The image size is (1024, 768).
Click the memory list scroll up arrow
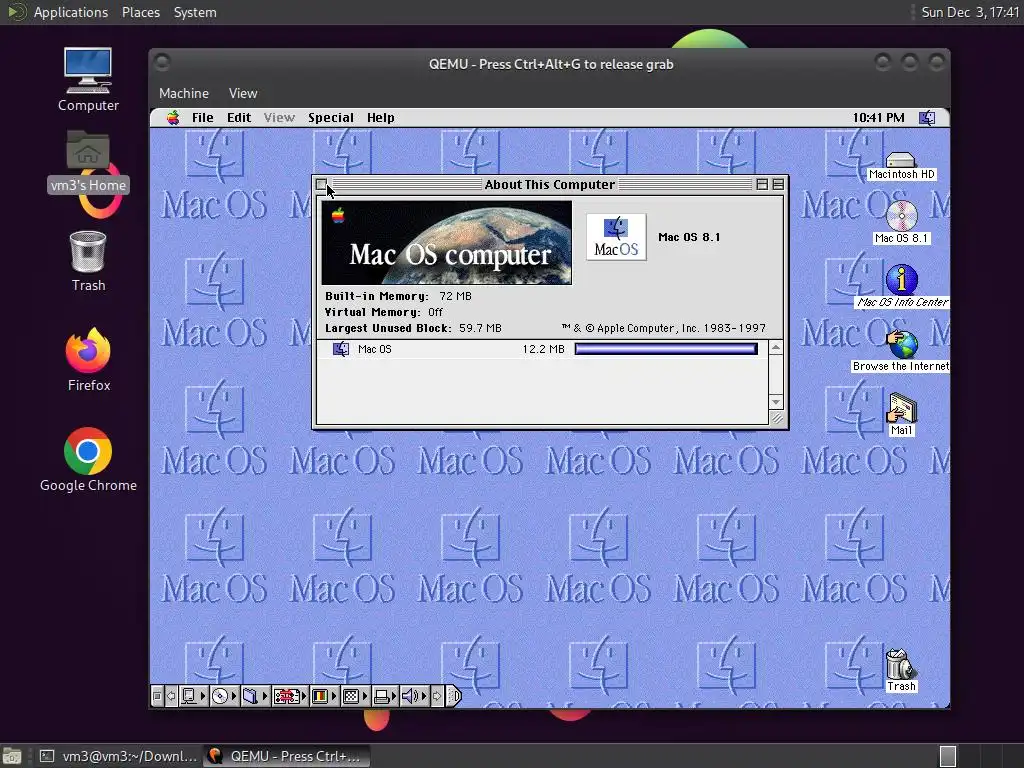776,347
